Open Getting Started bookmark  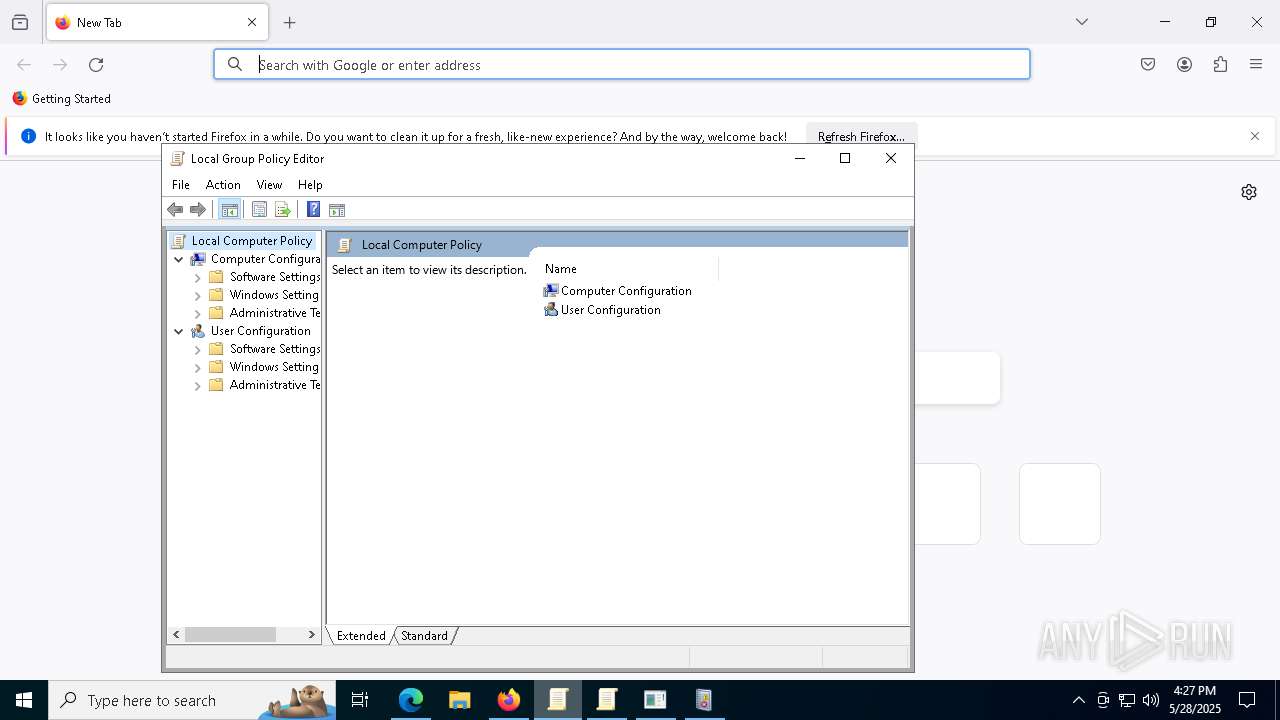pyautogui.click(x=62, y=99)
